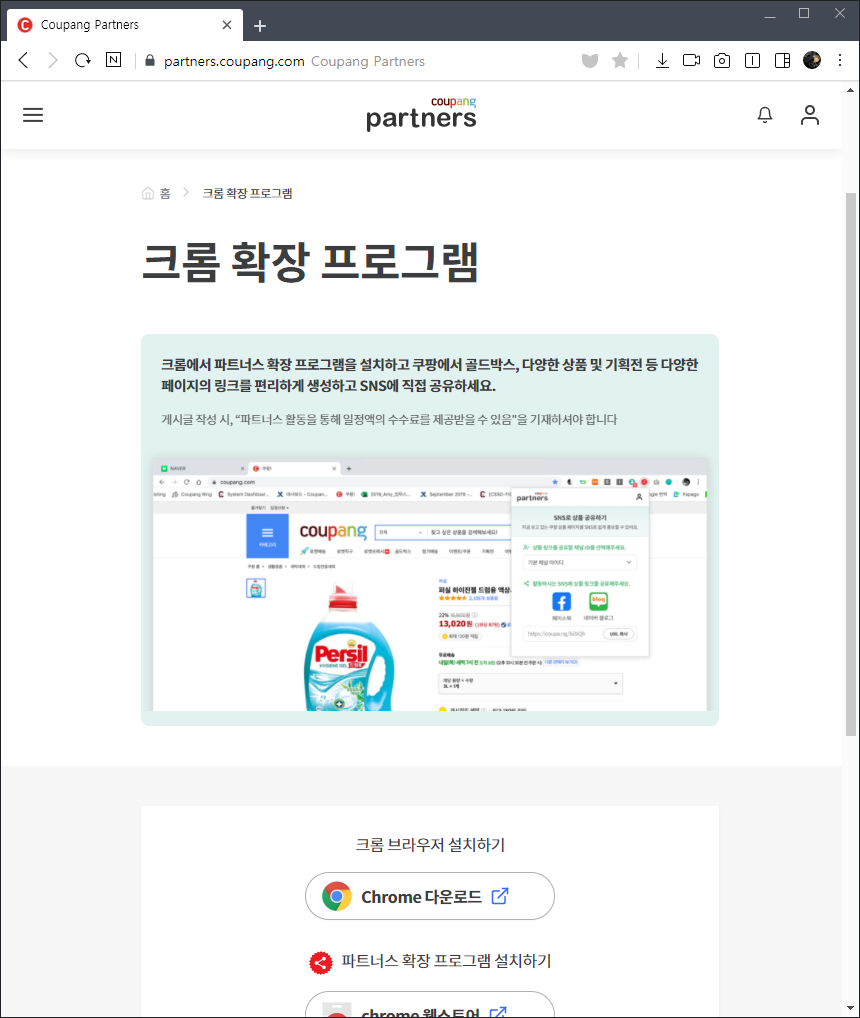Open Naver home N icon
Image resolution: width=860 pixels, height=1018 pixels.
click(x=114, y=60)
